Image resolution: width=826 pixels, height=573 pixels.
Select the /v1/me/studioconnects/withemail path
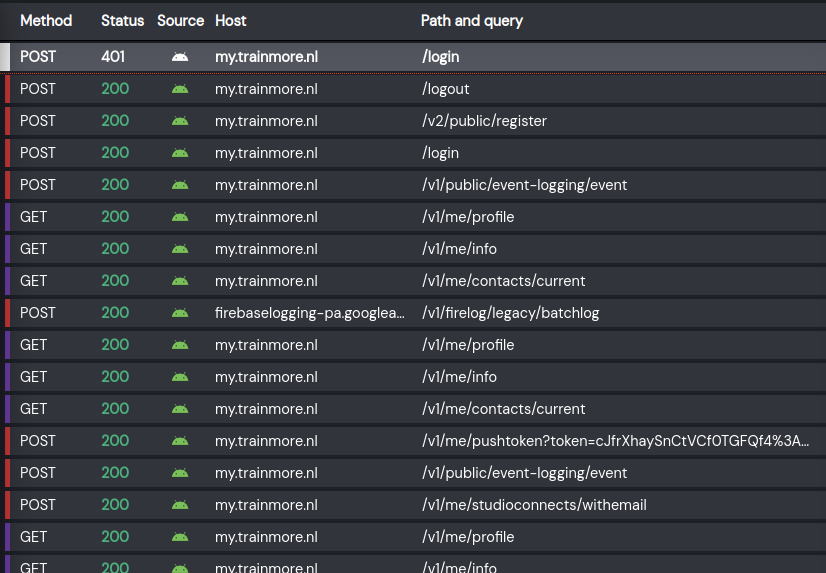point(534,505)
